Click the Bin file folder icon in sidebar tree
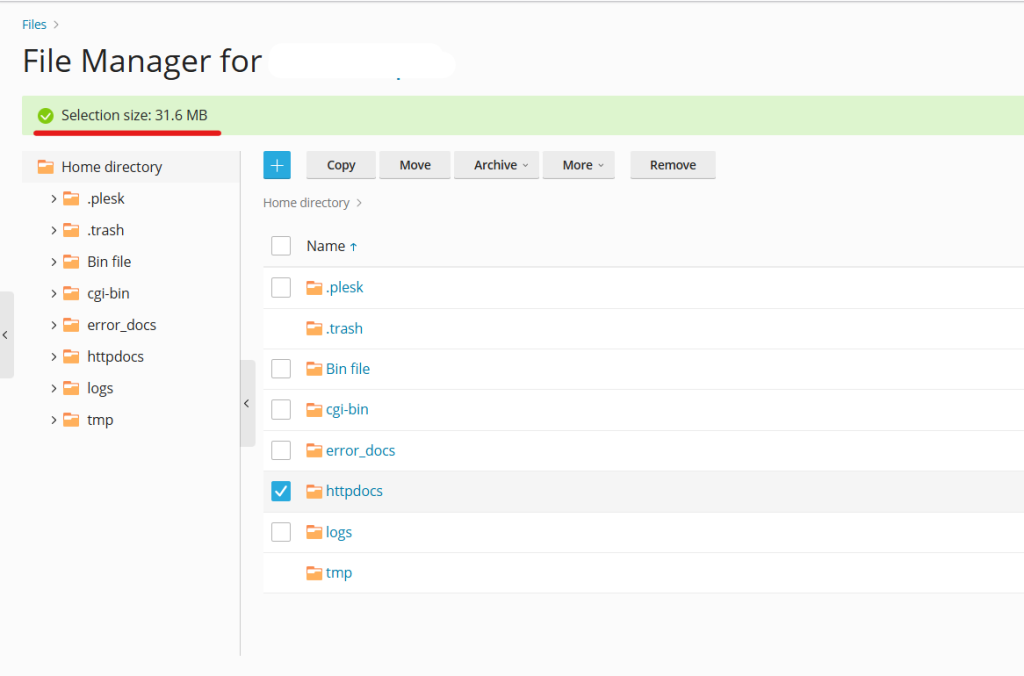This screenshot has height=676, width=1024. point(71,262)
